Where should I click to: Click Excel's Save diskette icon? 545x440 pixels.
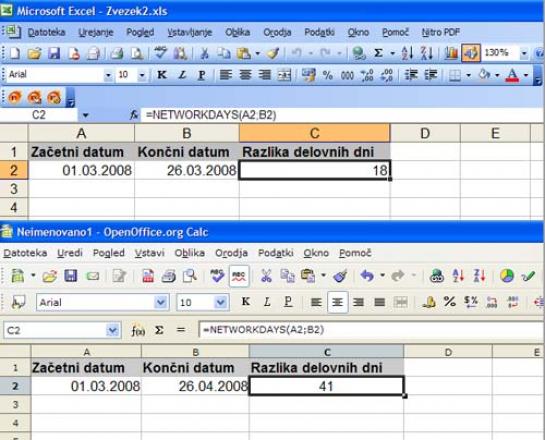tap(54, 53)
